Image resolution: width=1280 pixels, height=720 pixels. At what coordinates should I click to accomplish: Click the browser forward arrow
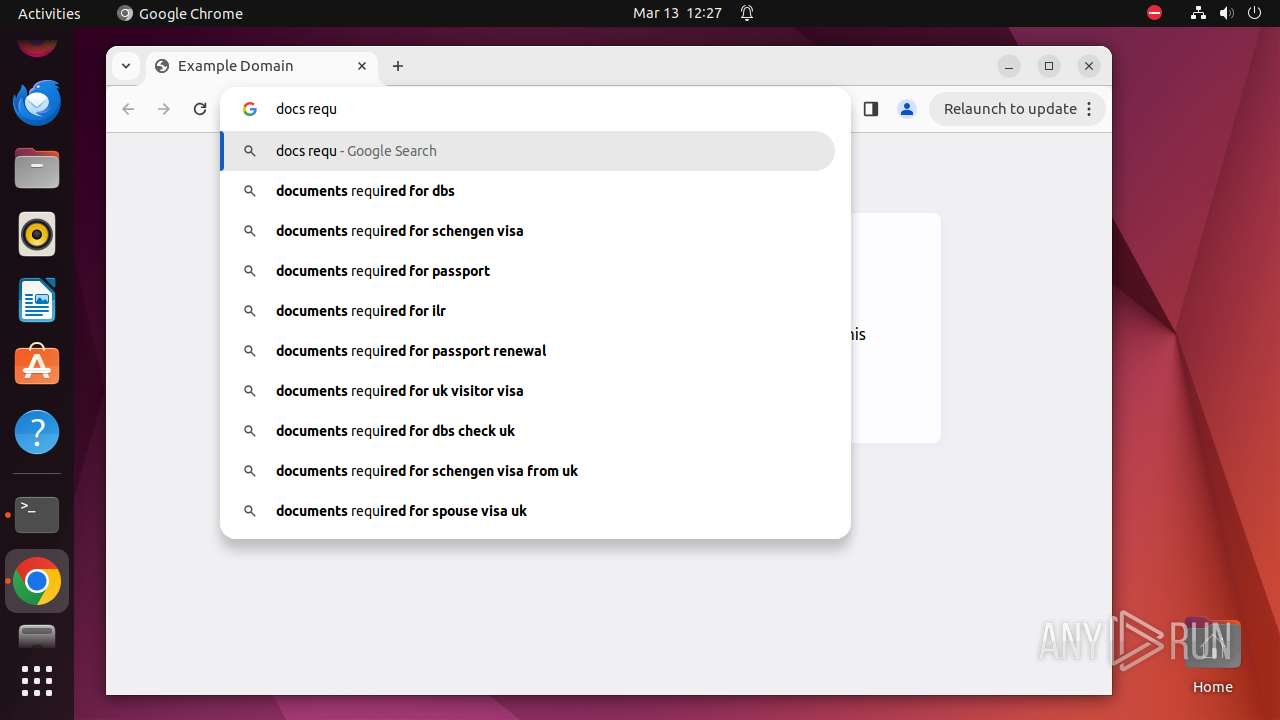coord(164,109)
